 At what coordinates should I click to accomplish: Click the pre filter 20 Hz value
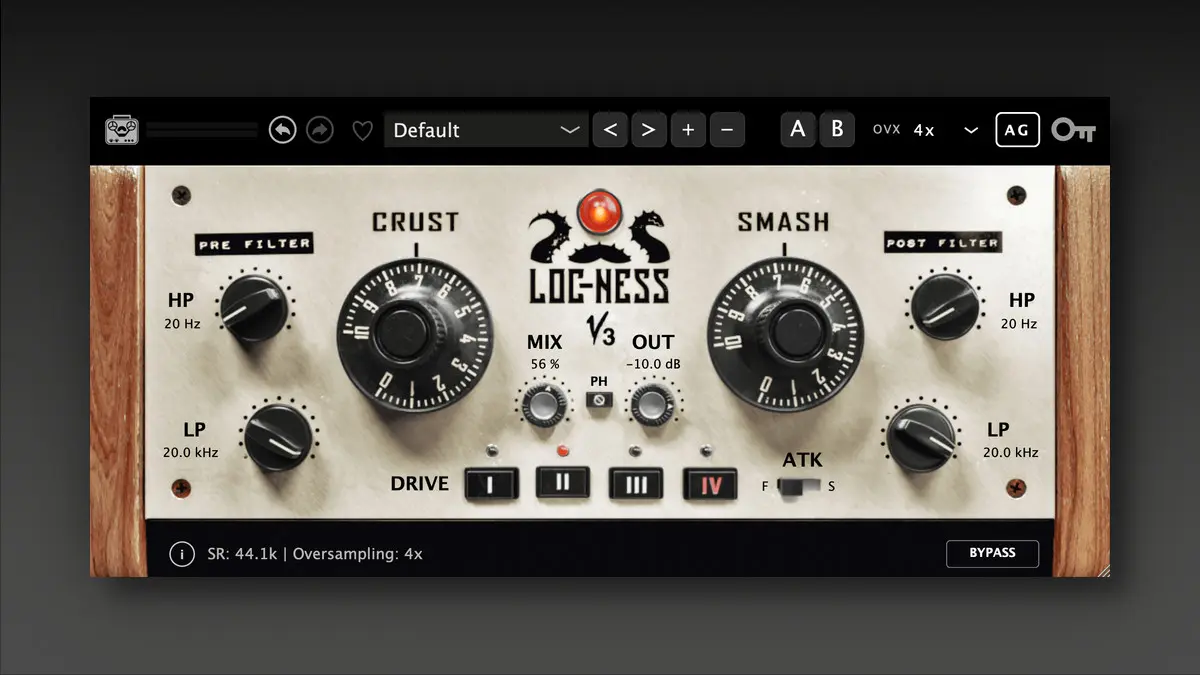[x=181, y=324]
